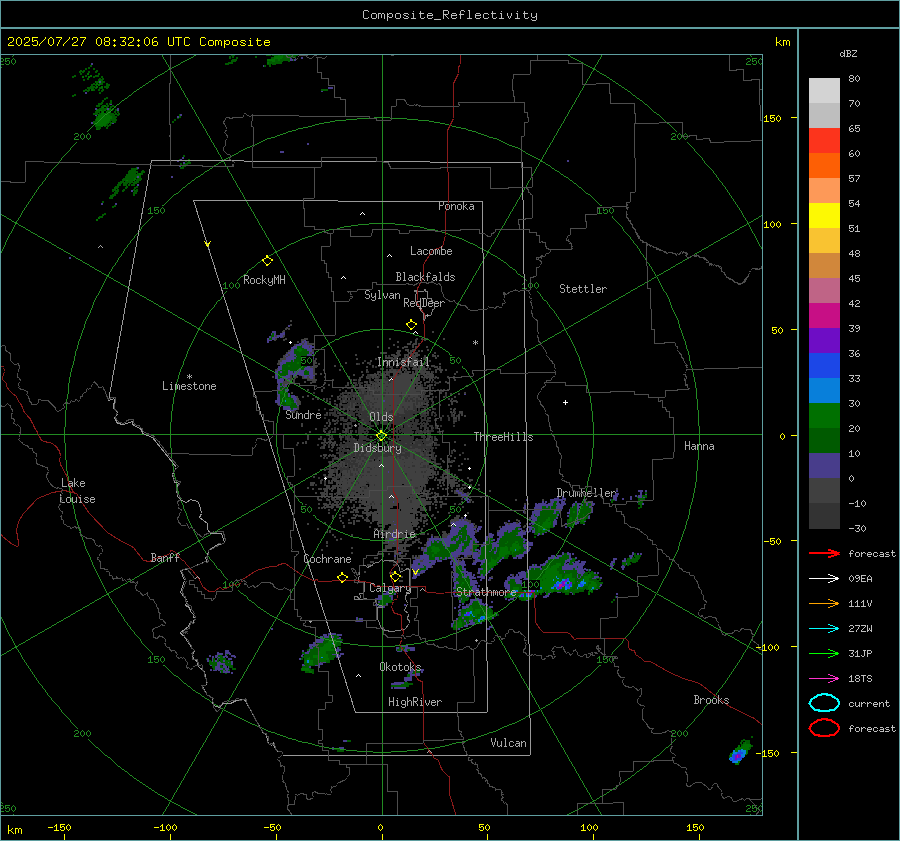Click the RedDeer city label
The image size is (900, 841).
(424, 303)
